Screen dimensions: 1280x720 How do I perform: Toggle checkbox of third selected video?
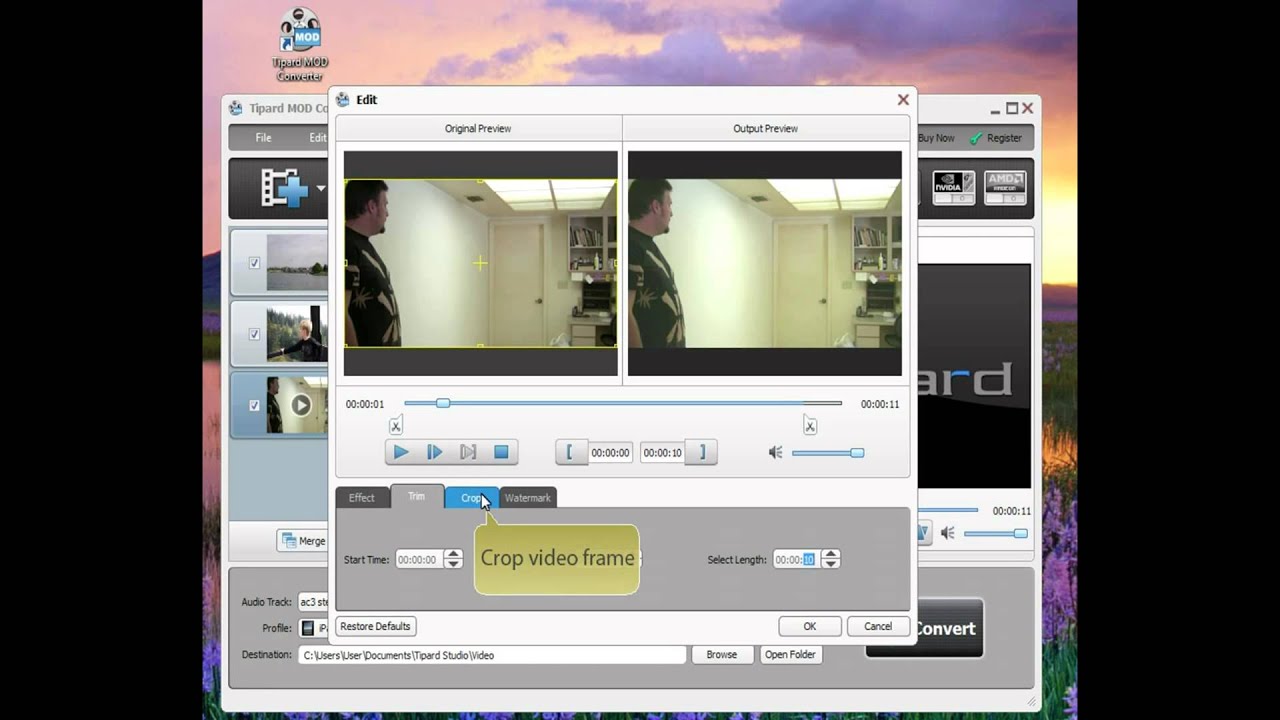[254, 405]
